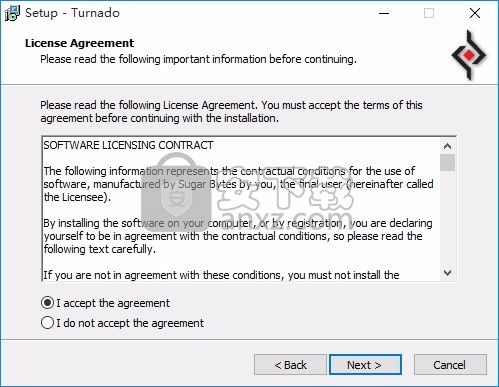499x387 pixels.
Task: Click the license scrollbar thumb
Action: point(447,162)
